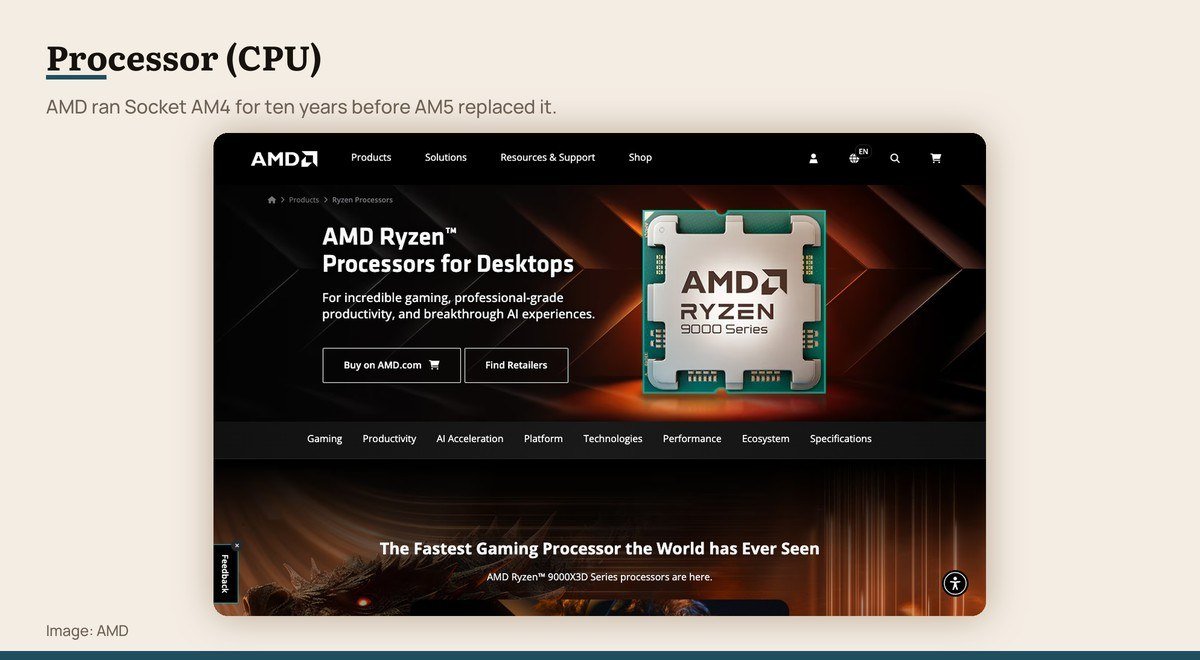Viewport: 1200px width, 660px height.
Task: Open the shopping cart icon
Action: pyautogui.click(x=936, y=158)
